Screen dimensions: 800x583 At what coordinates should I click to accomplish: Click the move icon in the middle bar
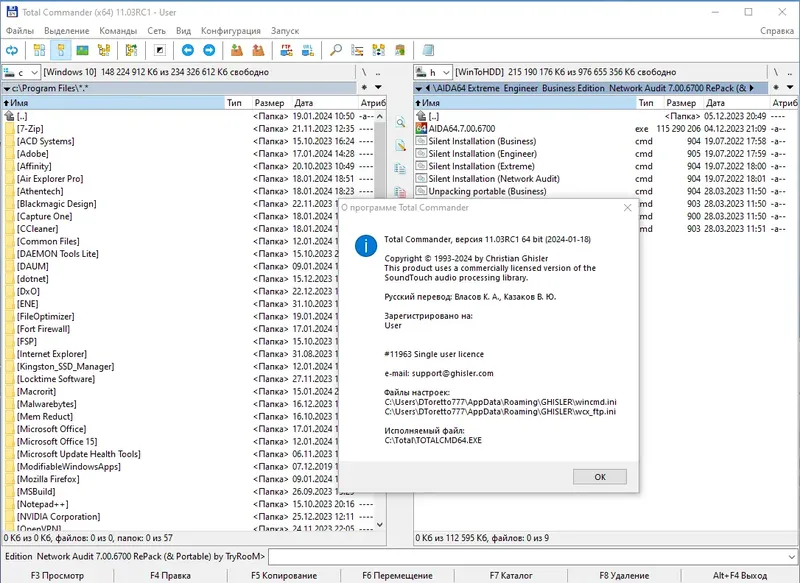click(401, 192)
